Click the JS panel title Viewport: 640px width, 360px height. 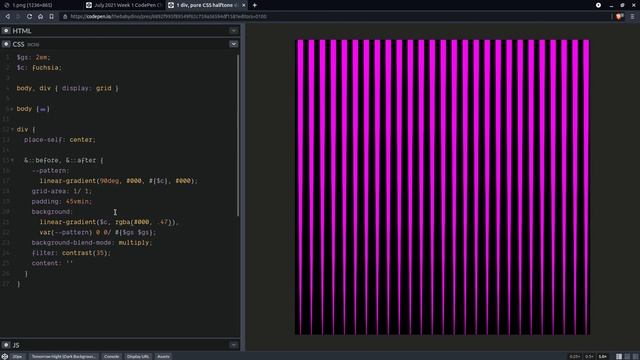point(16,345)
